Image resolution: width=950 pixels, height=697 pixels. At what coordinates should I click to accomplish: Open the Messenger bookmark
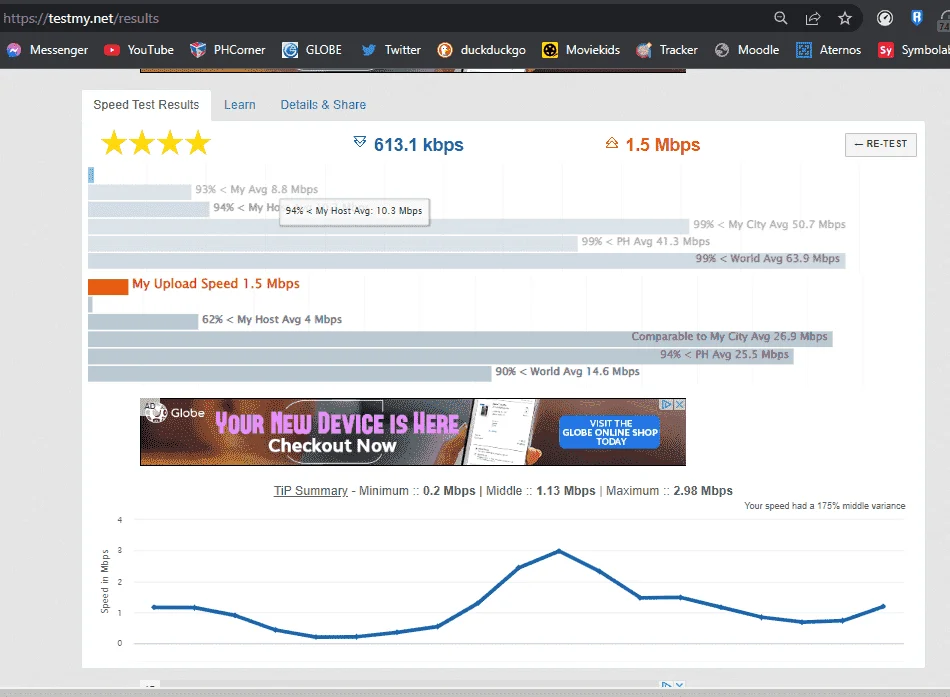point(47,50)
